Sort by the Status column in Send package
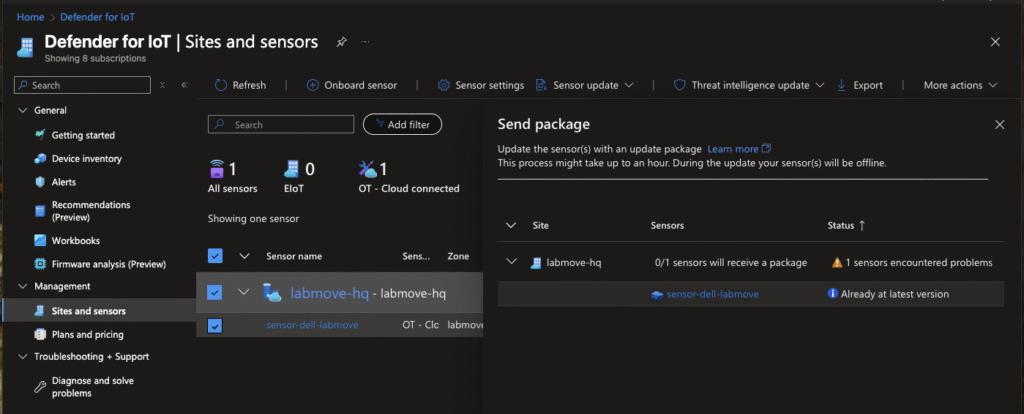 point(846,225)
